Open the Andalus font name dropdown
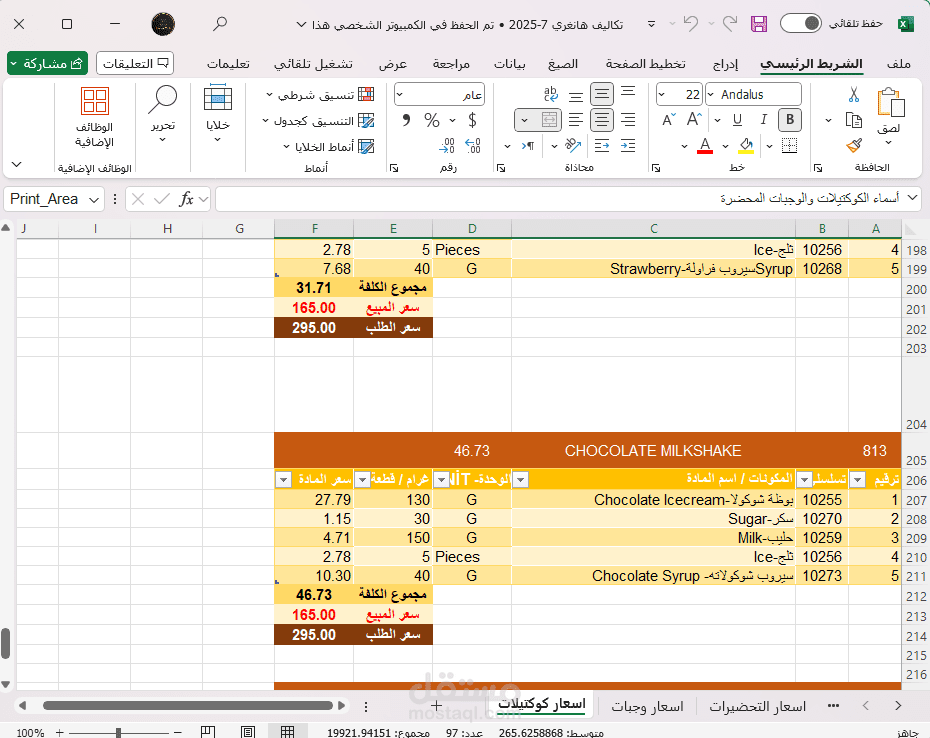This screenshot has height=738, width=930. 710,94
